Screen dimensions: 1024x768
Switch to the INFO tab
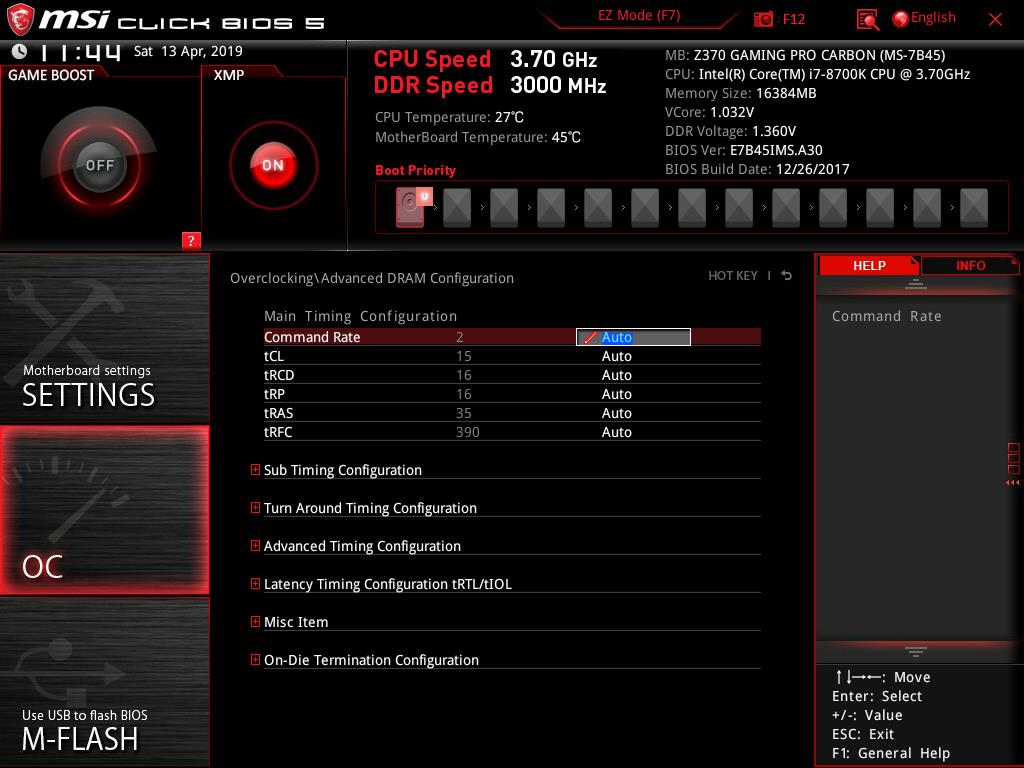(970, 265)
